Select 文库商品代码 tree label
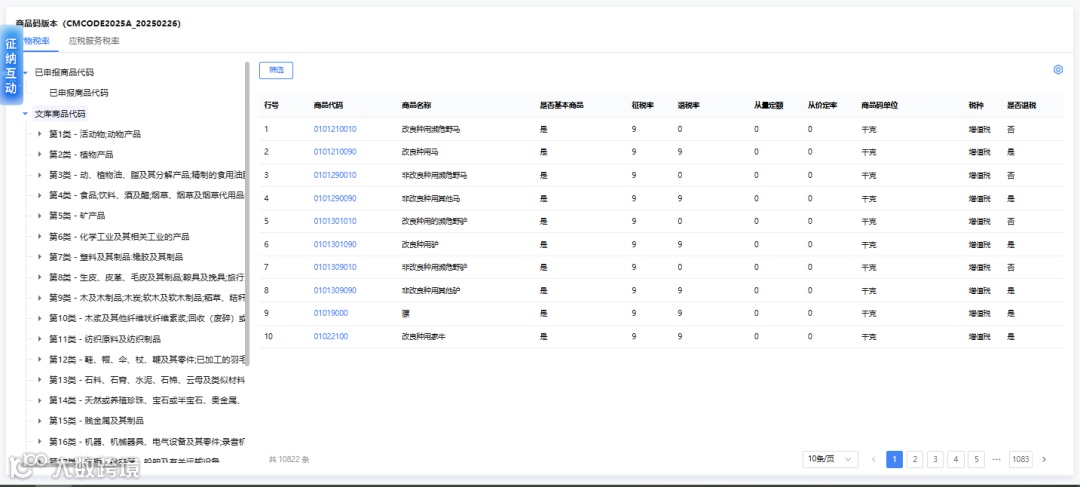Viewport: 1080px width, 487px height. (x=61, y=113)
